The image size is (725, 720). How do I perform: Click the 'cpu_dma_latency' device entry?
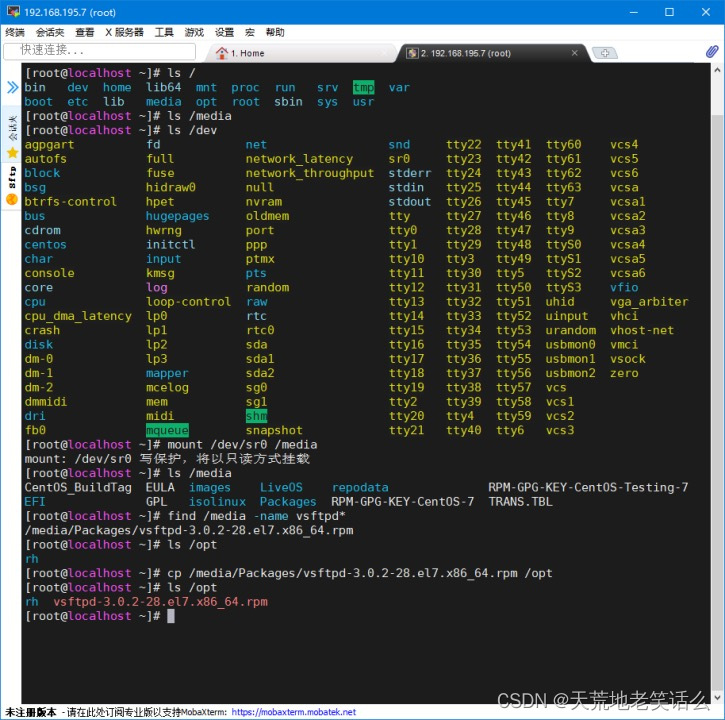(78, 316)
